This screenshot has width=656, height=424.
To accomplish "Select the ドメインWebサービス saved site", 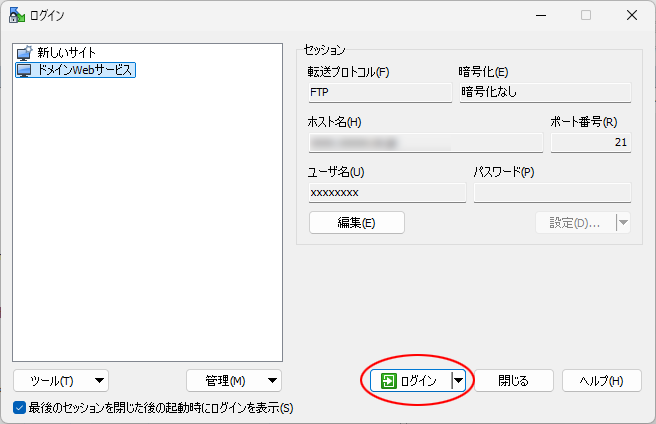I will [x=85, y=70].
